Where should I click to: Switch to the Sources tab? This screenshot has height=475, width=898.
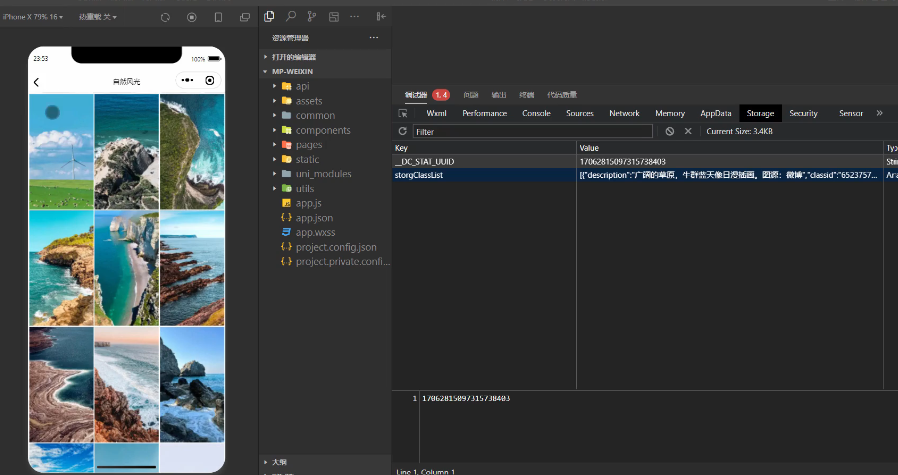tap(580, 113)
